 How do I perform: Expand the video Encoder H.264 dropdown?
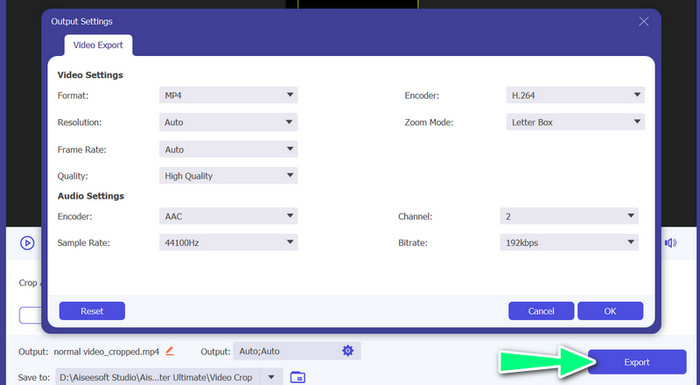pyautogui.click(x=575, y=95)
